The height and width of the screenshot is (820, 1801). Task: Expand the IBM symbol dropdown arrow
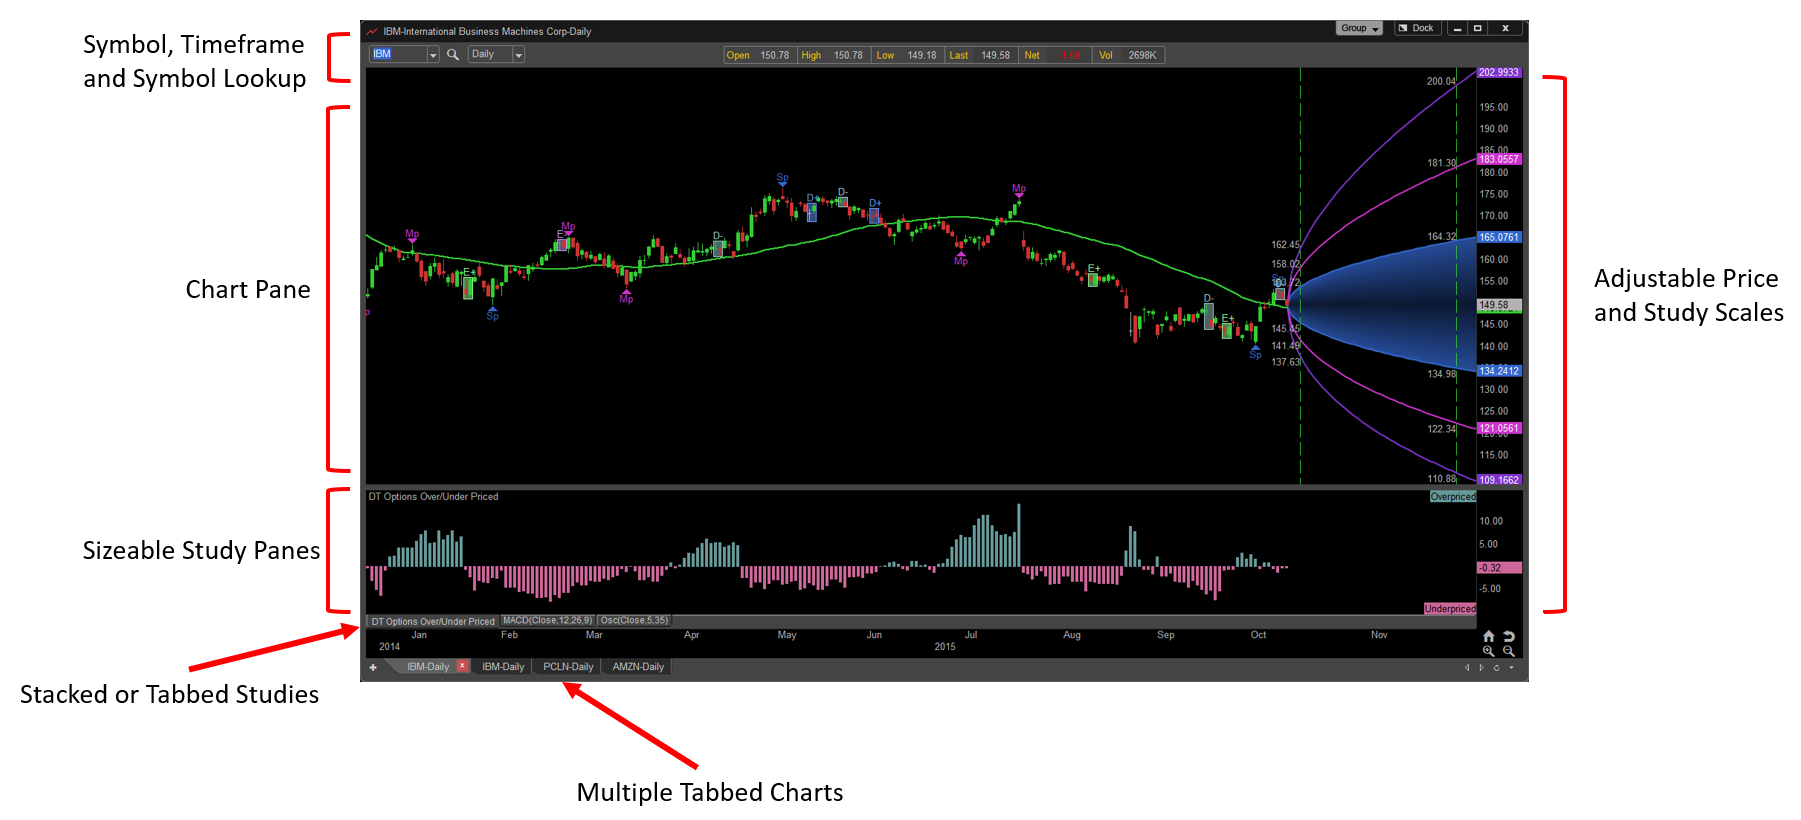pos(433,55)
